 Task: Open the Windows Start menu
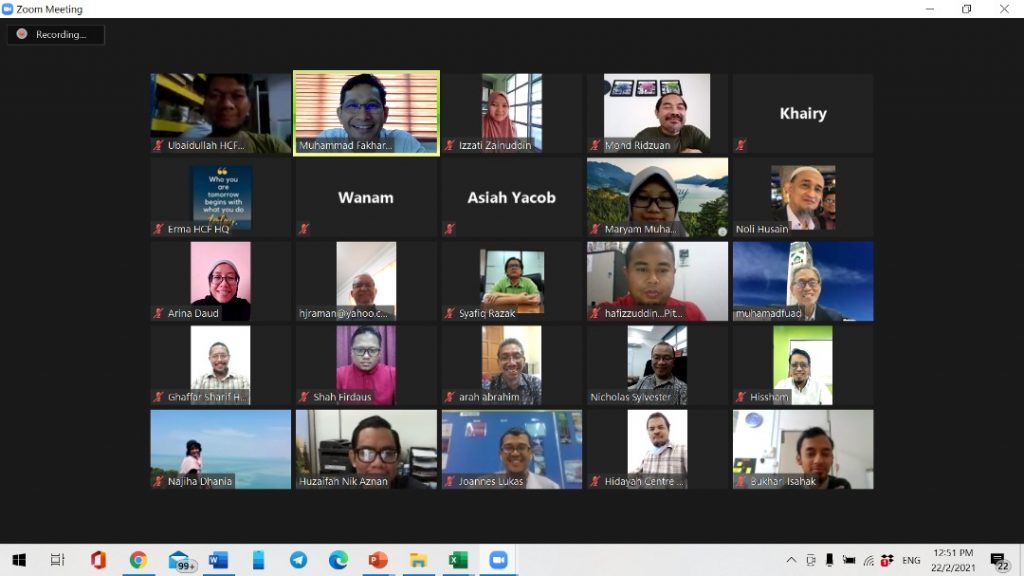coord(18,560)
